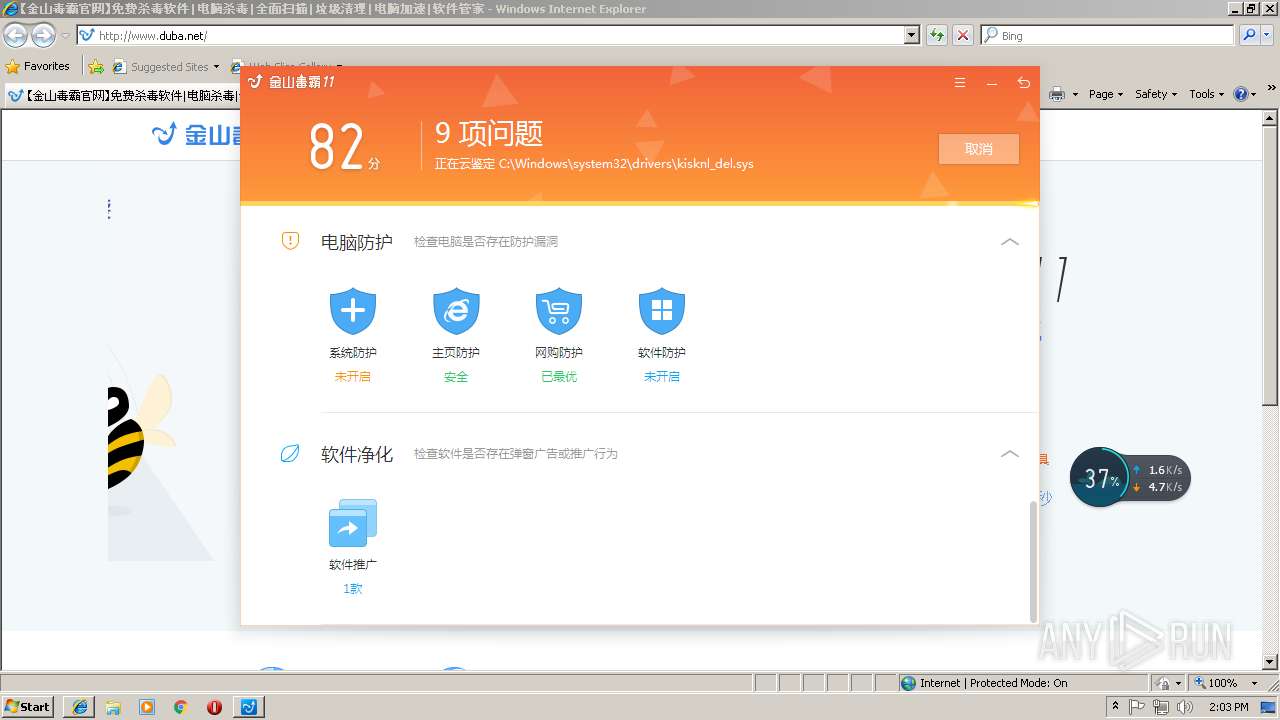Click the IE Back navigation button

pos(15,36)
